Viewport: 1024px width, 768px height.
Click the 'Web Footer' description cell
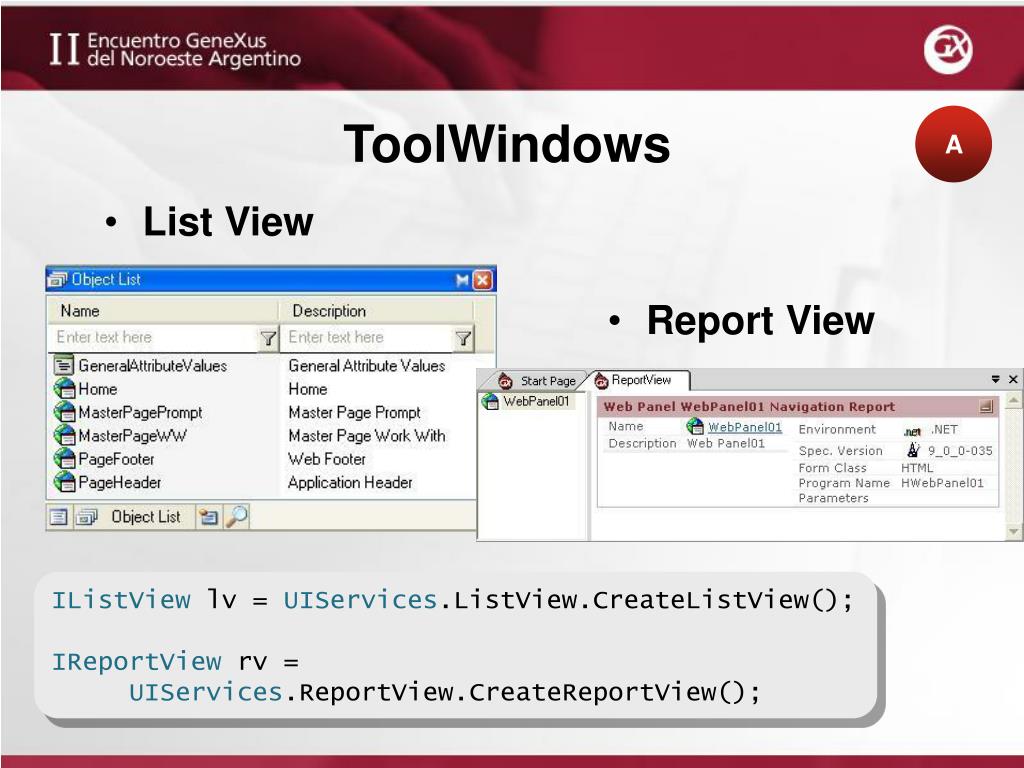[x=327, y=459]
